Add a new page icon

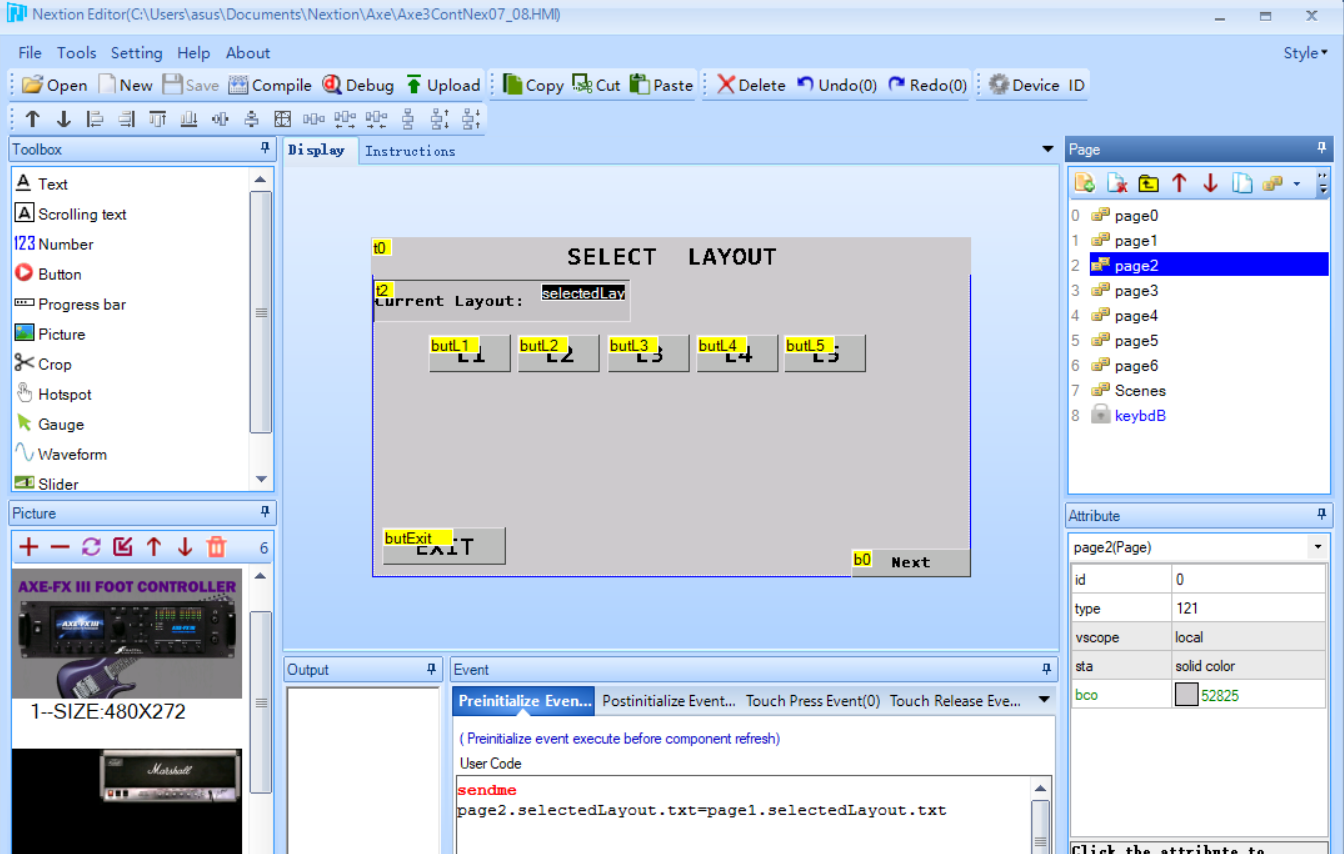point(1085,183)
